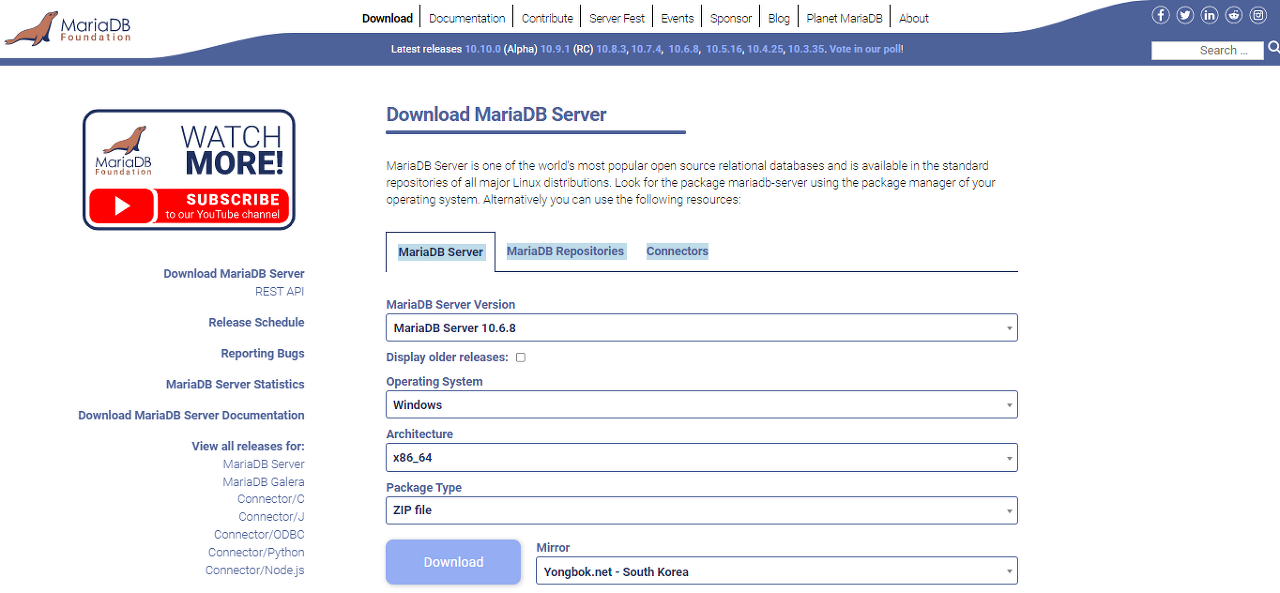The height and width of the screenshot is (593, 1280).
Task: Open the Package Type dropdown showing ZIP file
Action: tap(701, 510)
